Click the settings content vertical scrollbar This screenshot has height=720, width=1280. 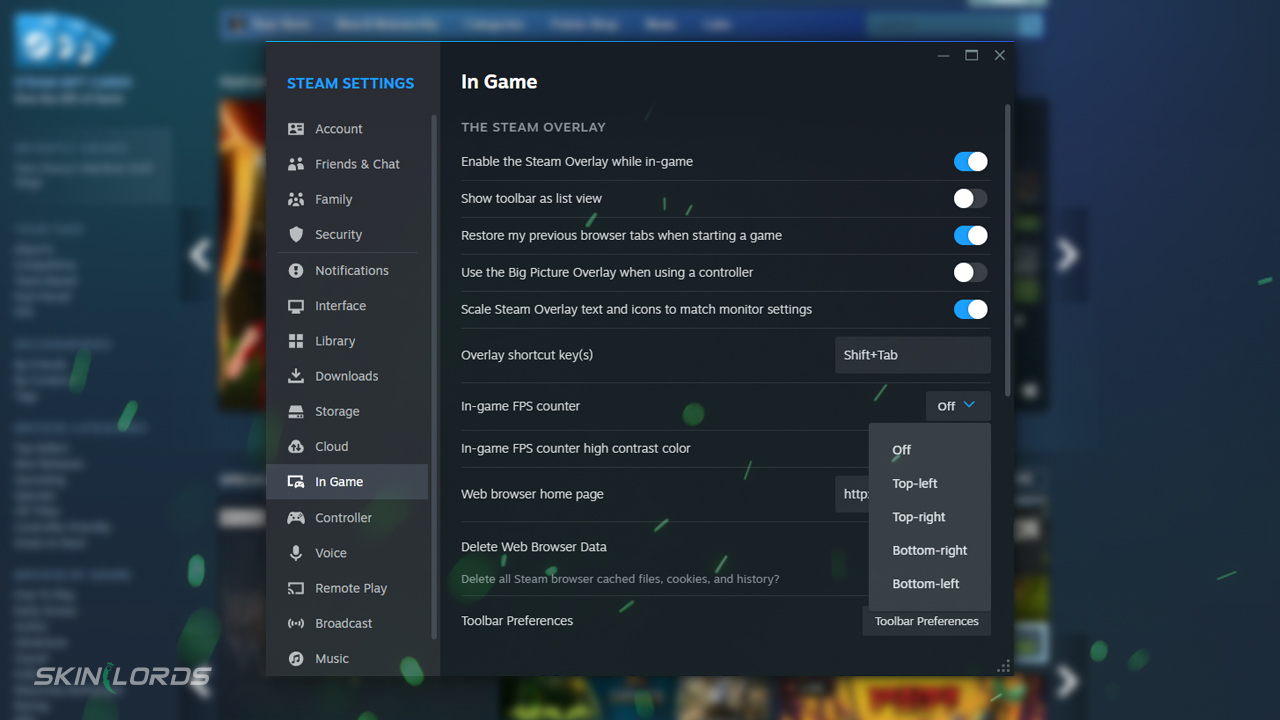click(1007, 250)
